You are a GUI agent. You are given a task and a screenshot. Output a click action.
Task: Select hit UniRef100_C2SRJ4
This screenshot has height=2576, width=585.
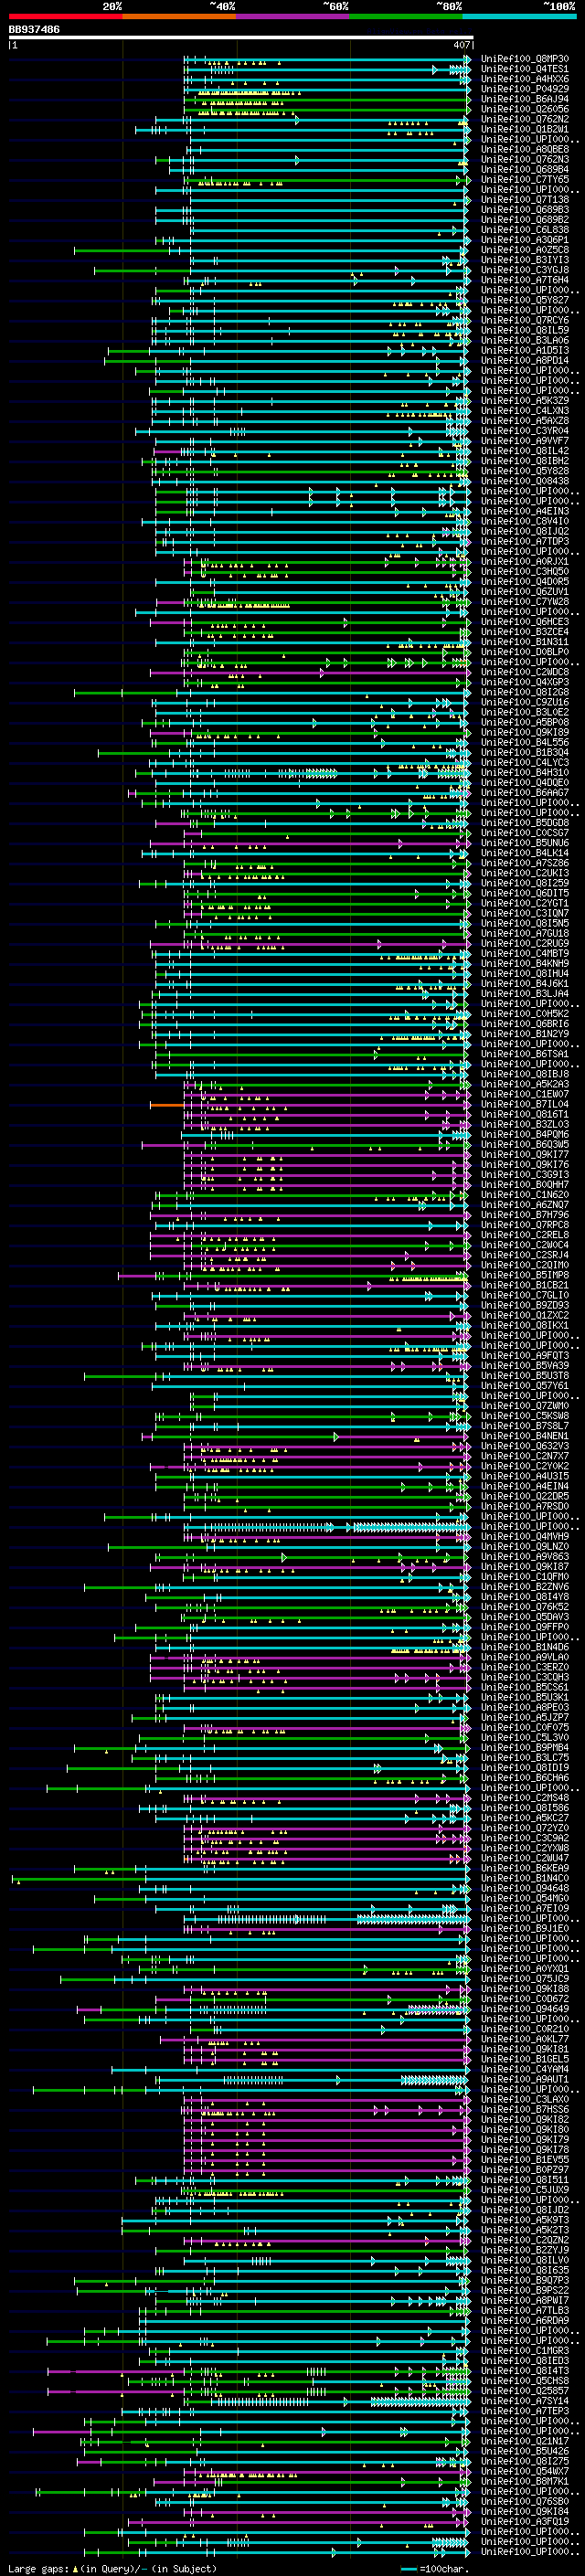click(x=525, y=1255)
